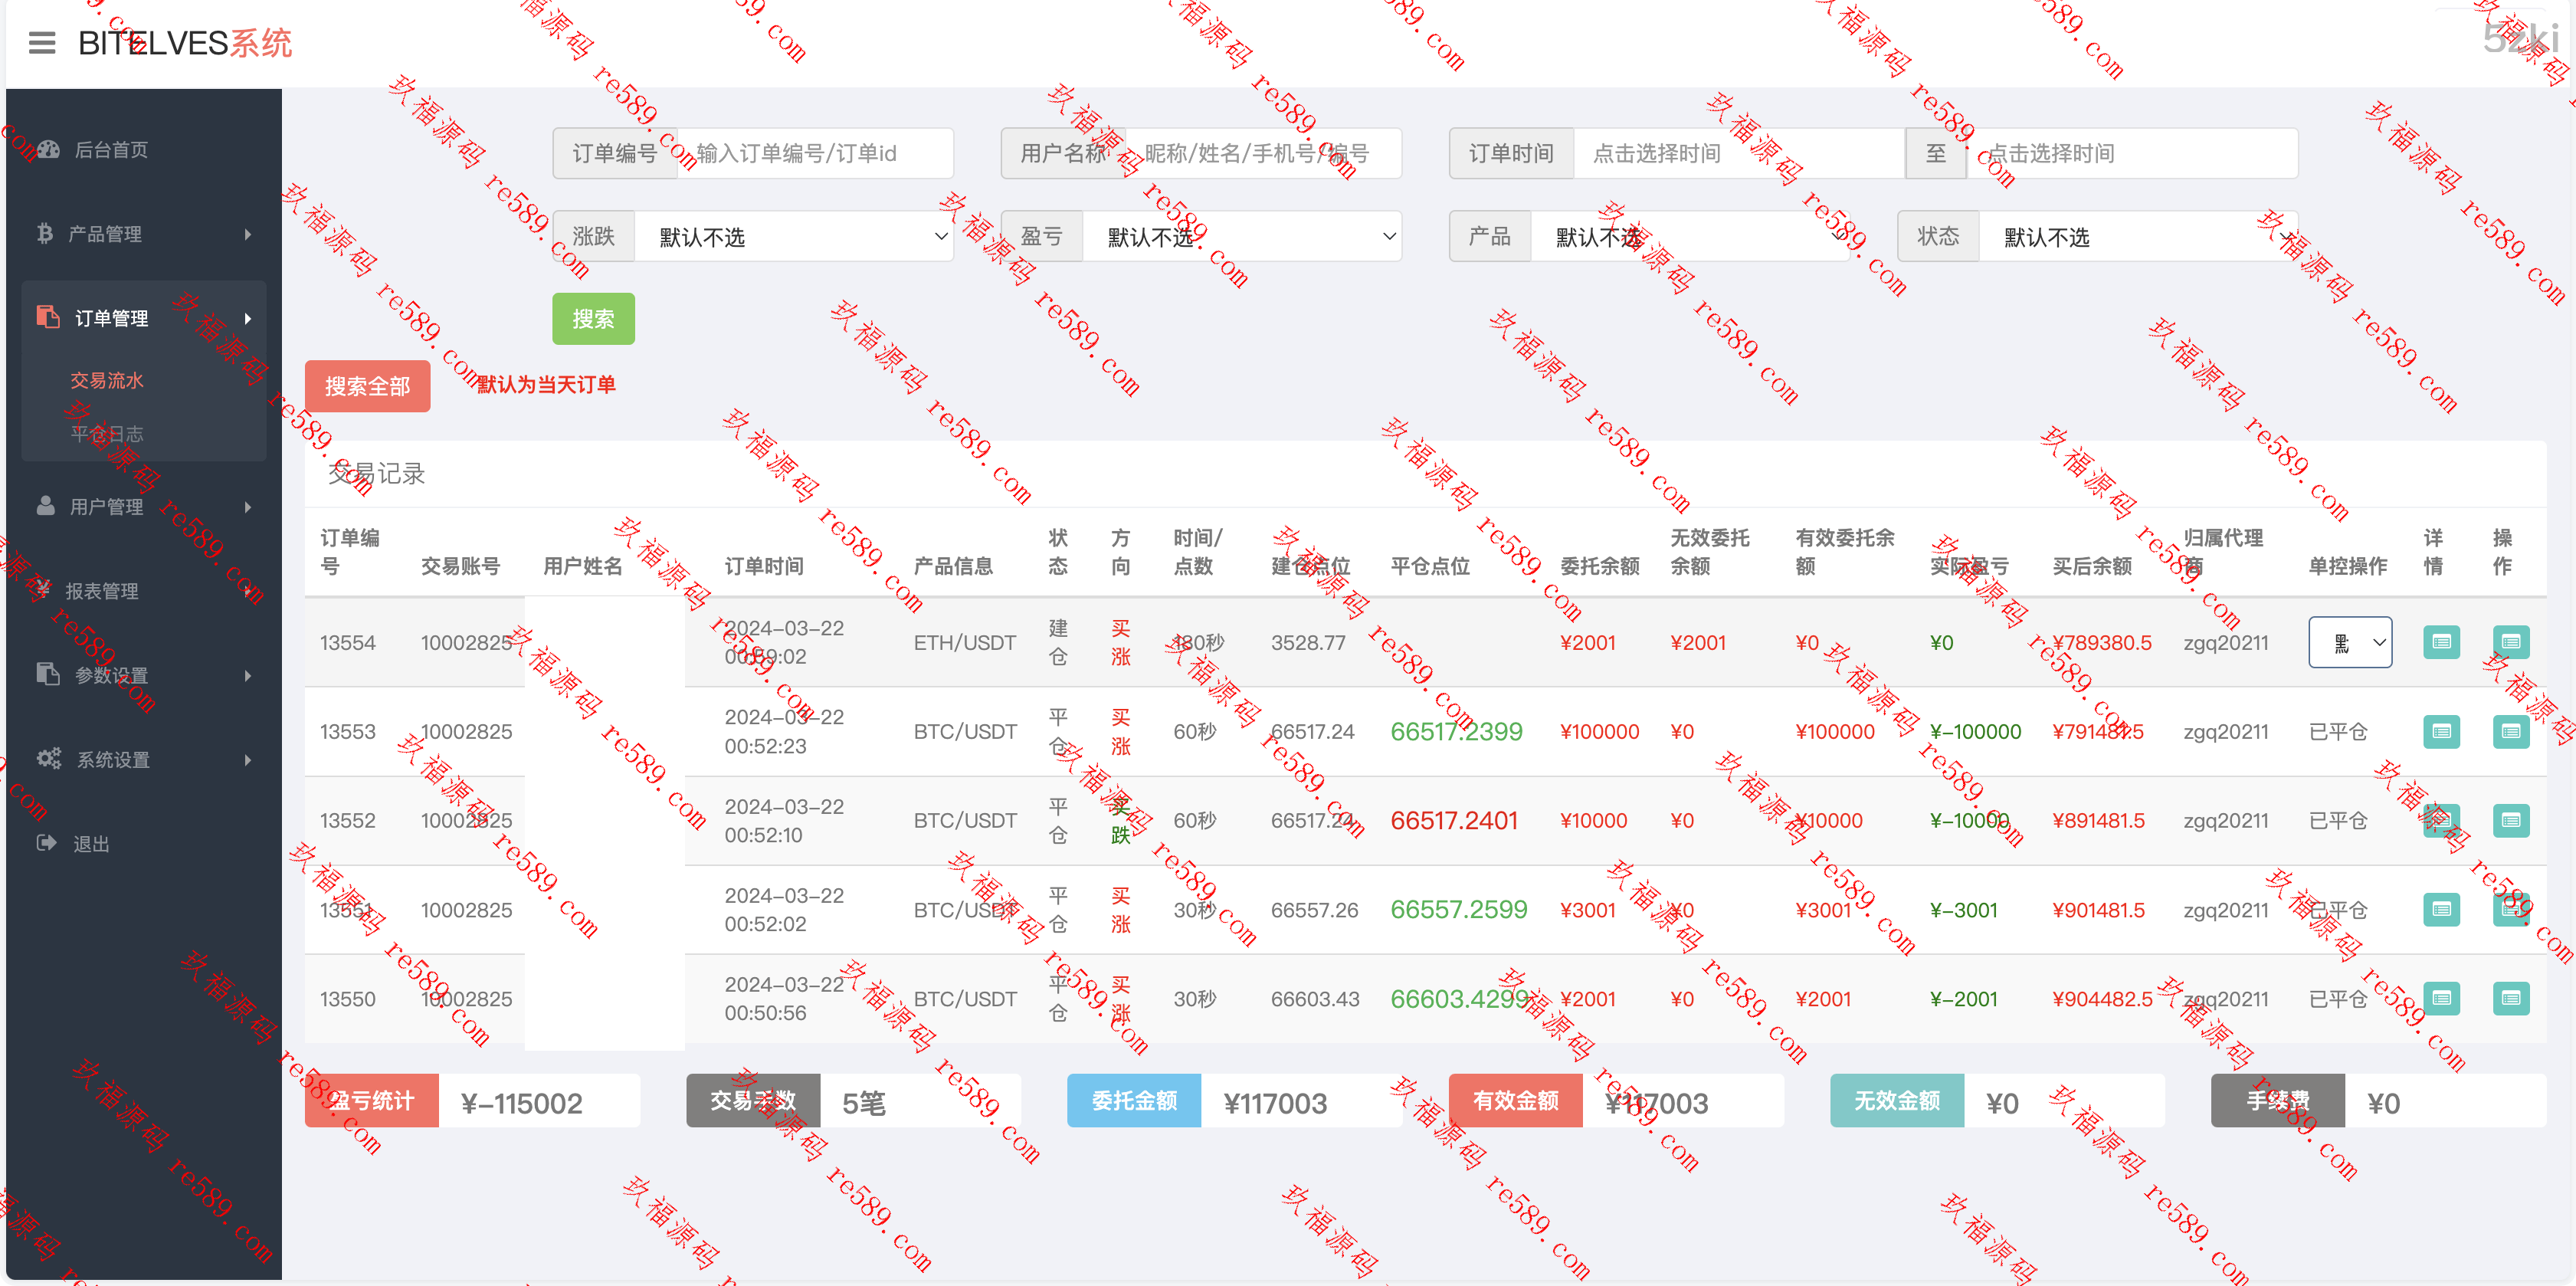
Task: Click the red 搜索全部 button
Action: click(x=367, y=386)
